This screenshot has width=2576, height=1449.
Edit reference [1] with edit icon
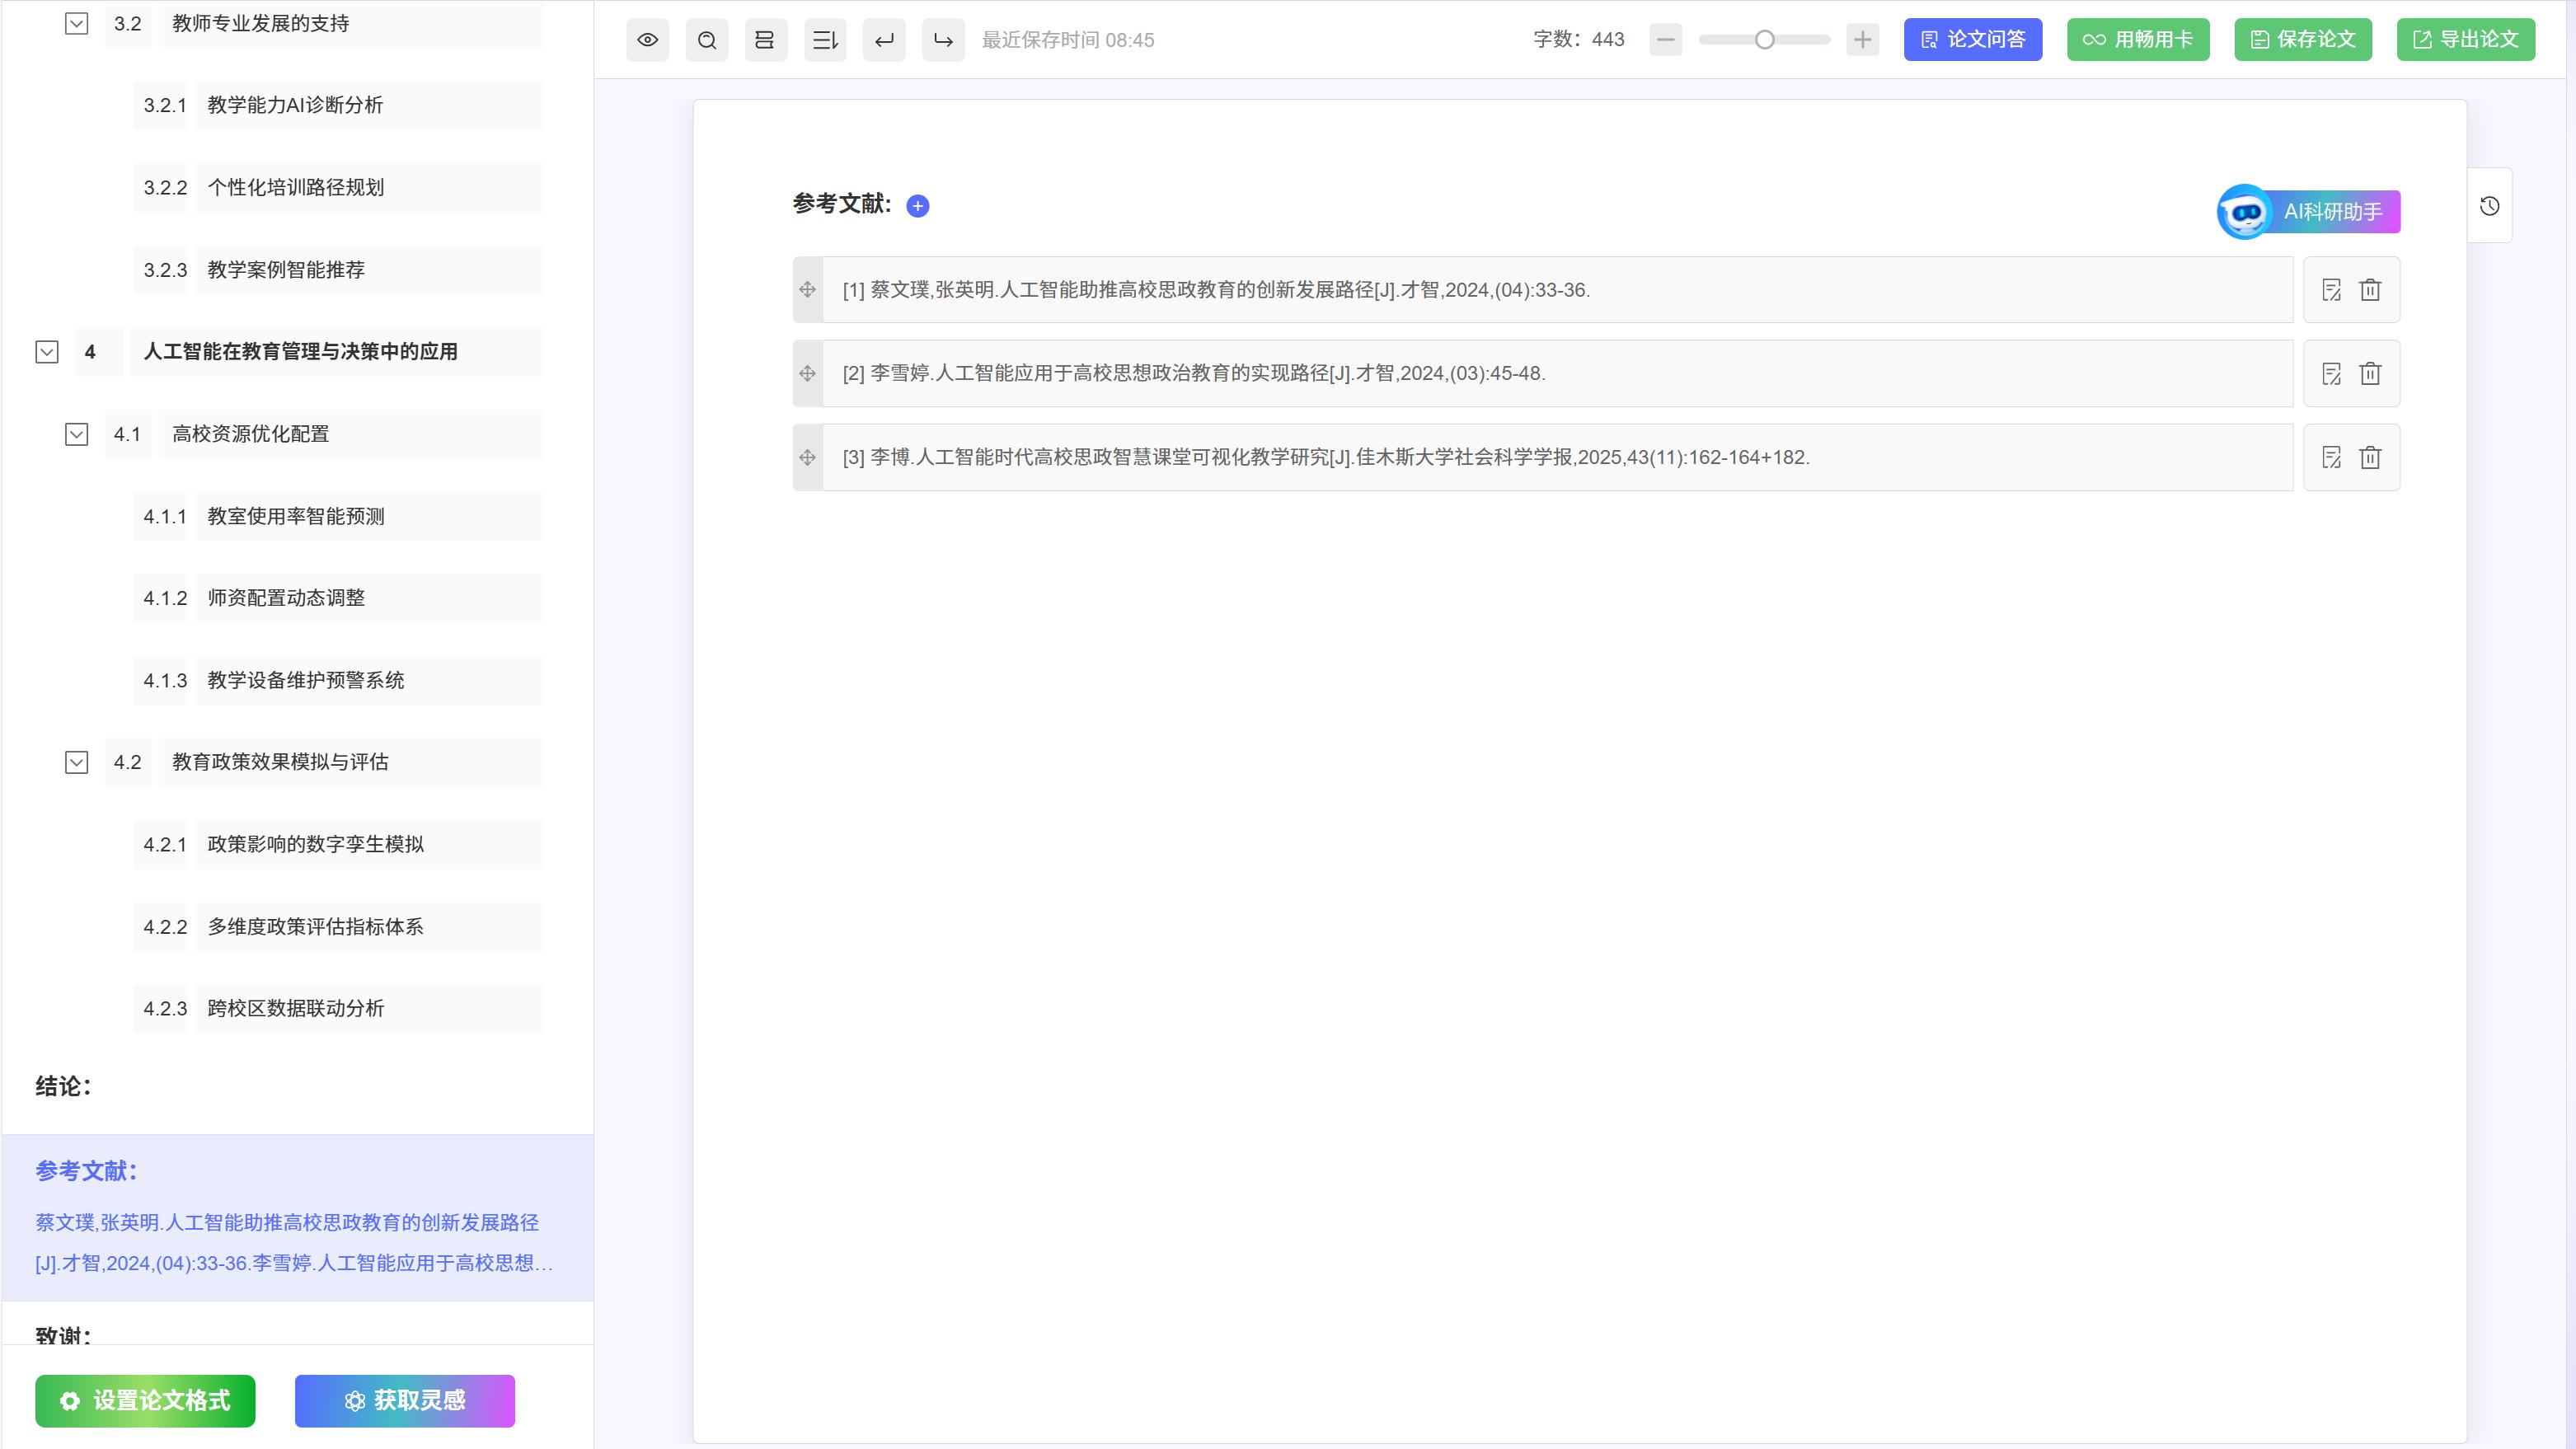coord(2331,290)
